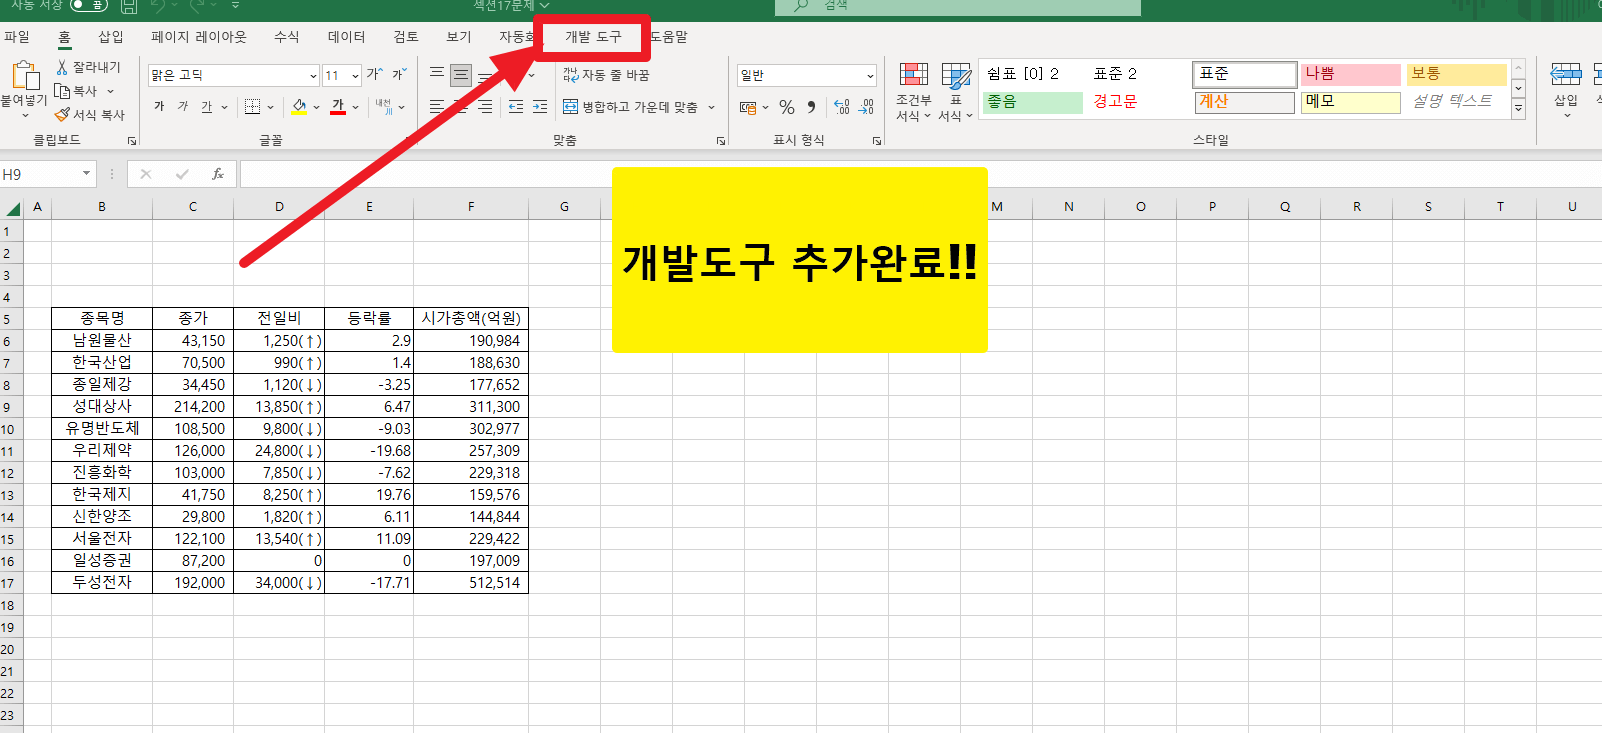Image resolution: width=1602 pixels, height=733 pixels.
Task: Increase decimal places
Action: 842,107
